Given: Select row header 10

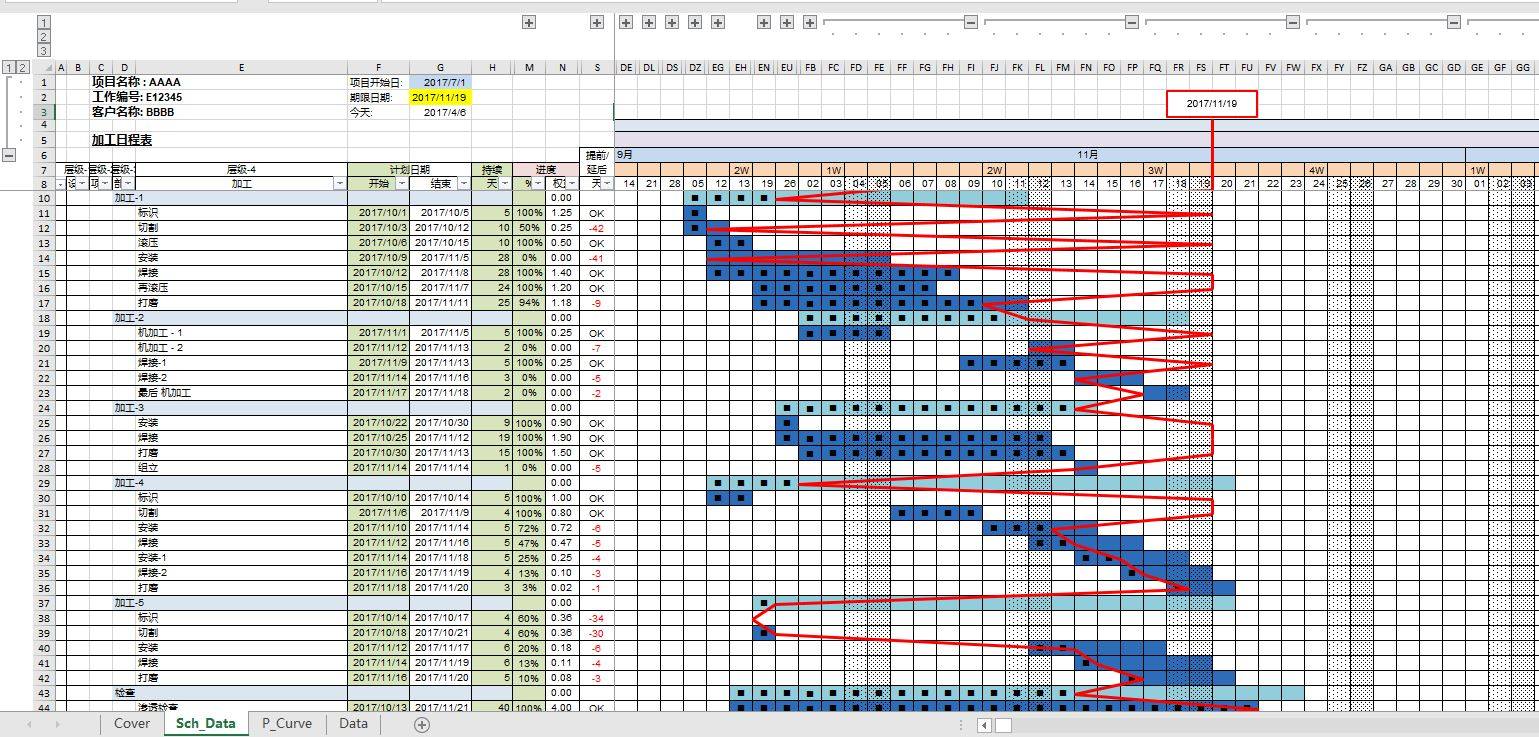Looking at the screenshot, I should pos(43,198).
